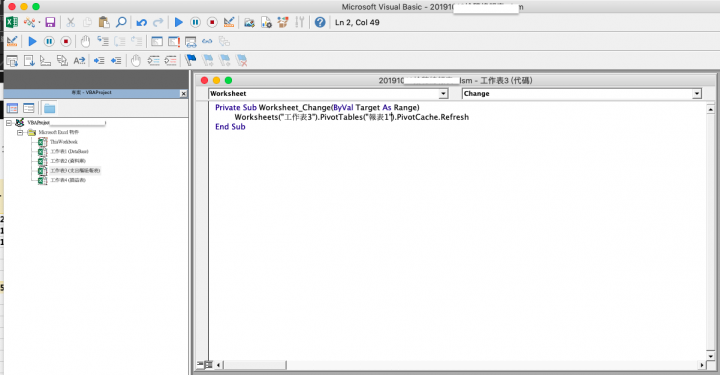Click the Toolbox wrench icon
720x375 pixels.
coord(299,22)
